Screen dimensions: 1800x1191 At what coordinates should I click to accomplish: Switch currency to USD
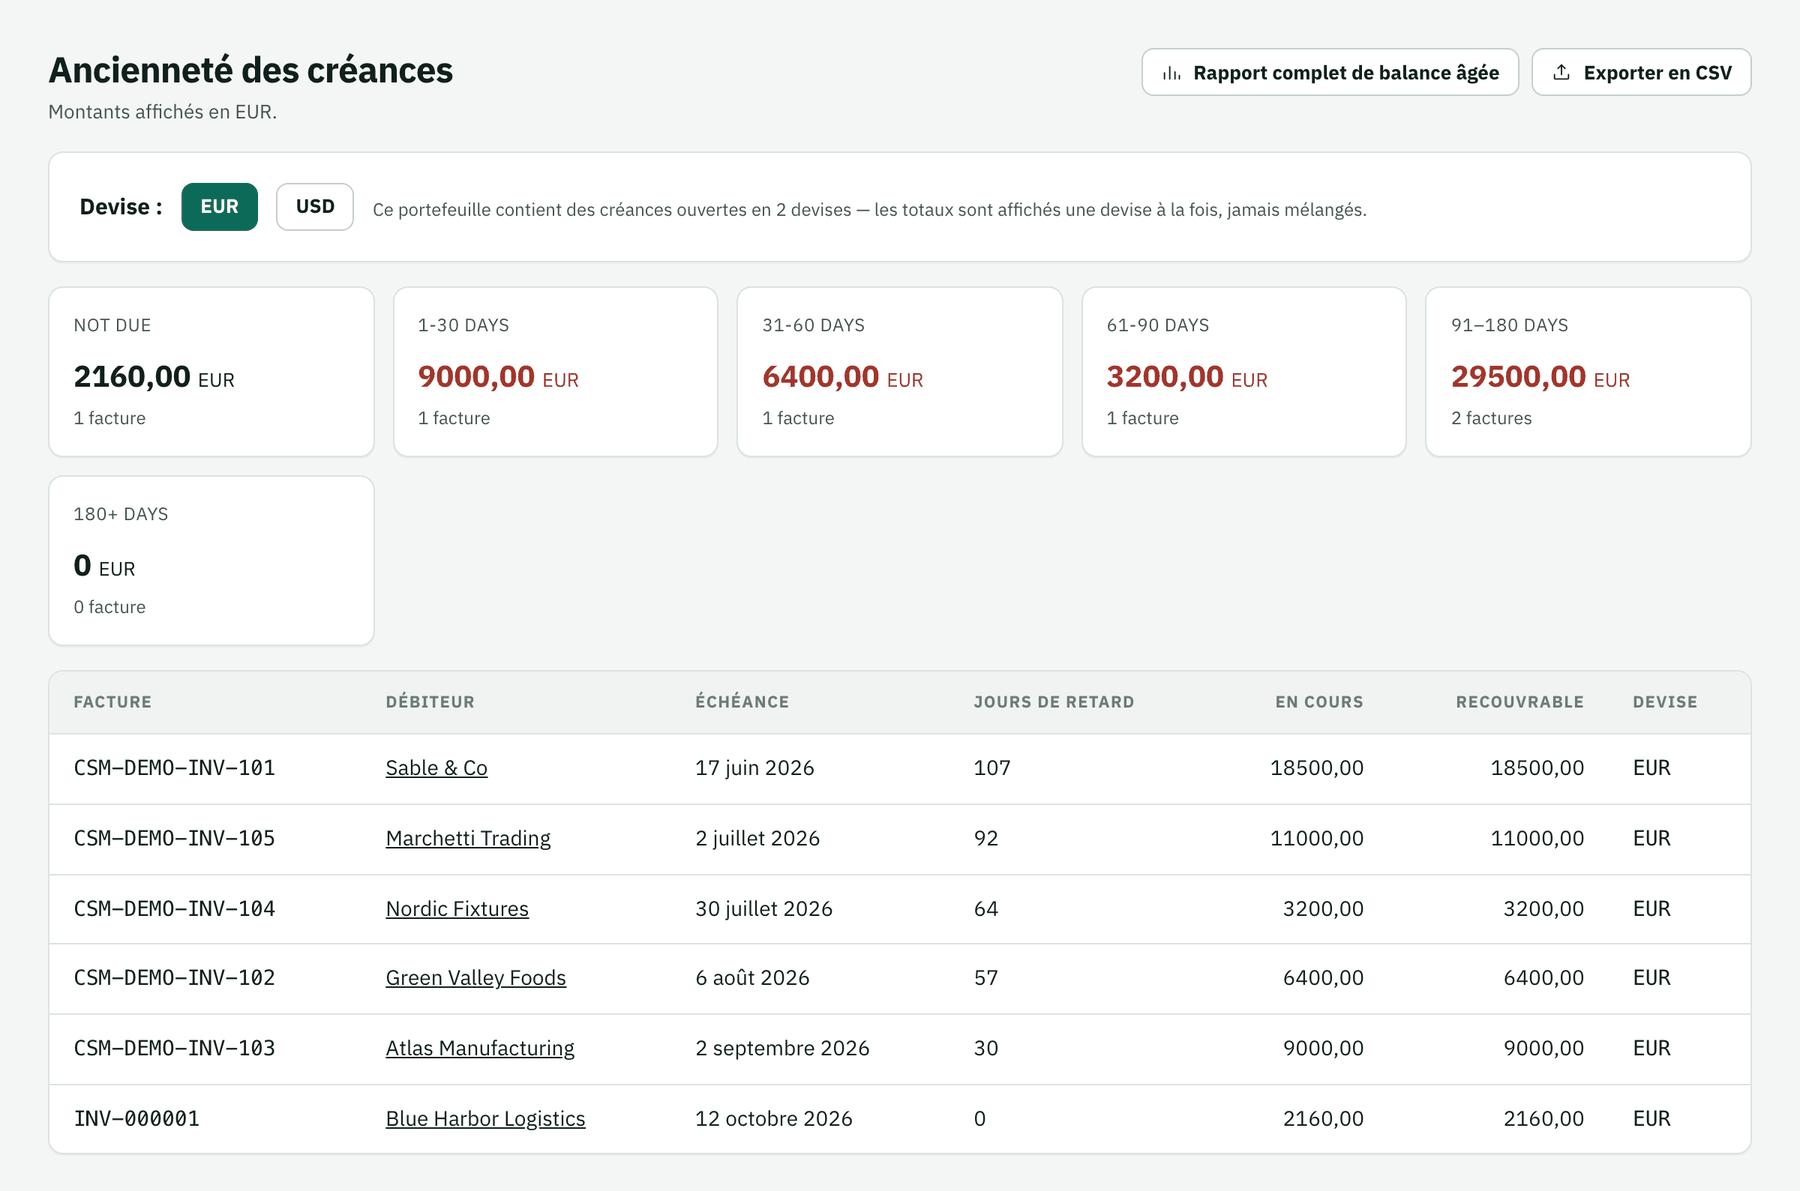pos(315,207)
